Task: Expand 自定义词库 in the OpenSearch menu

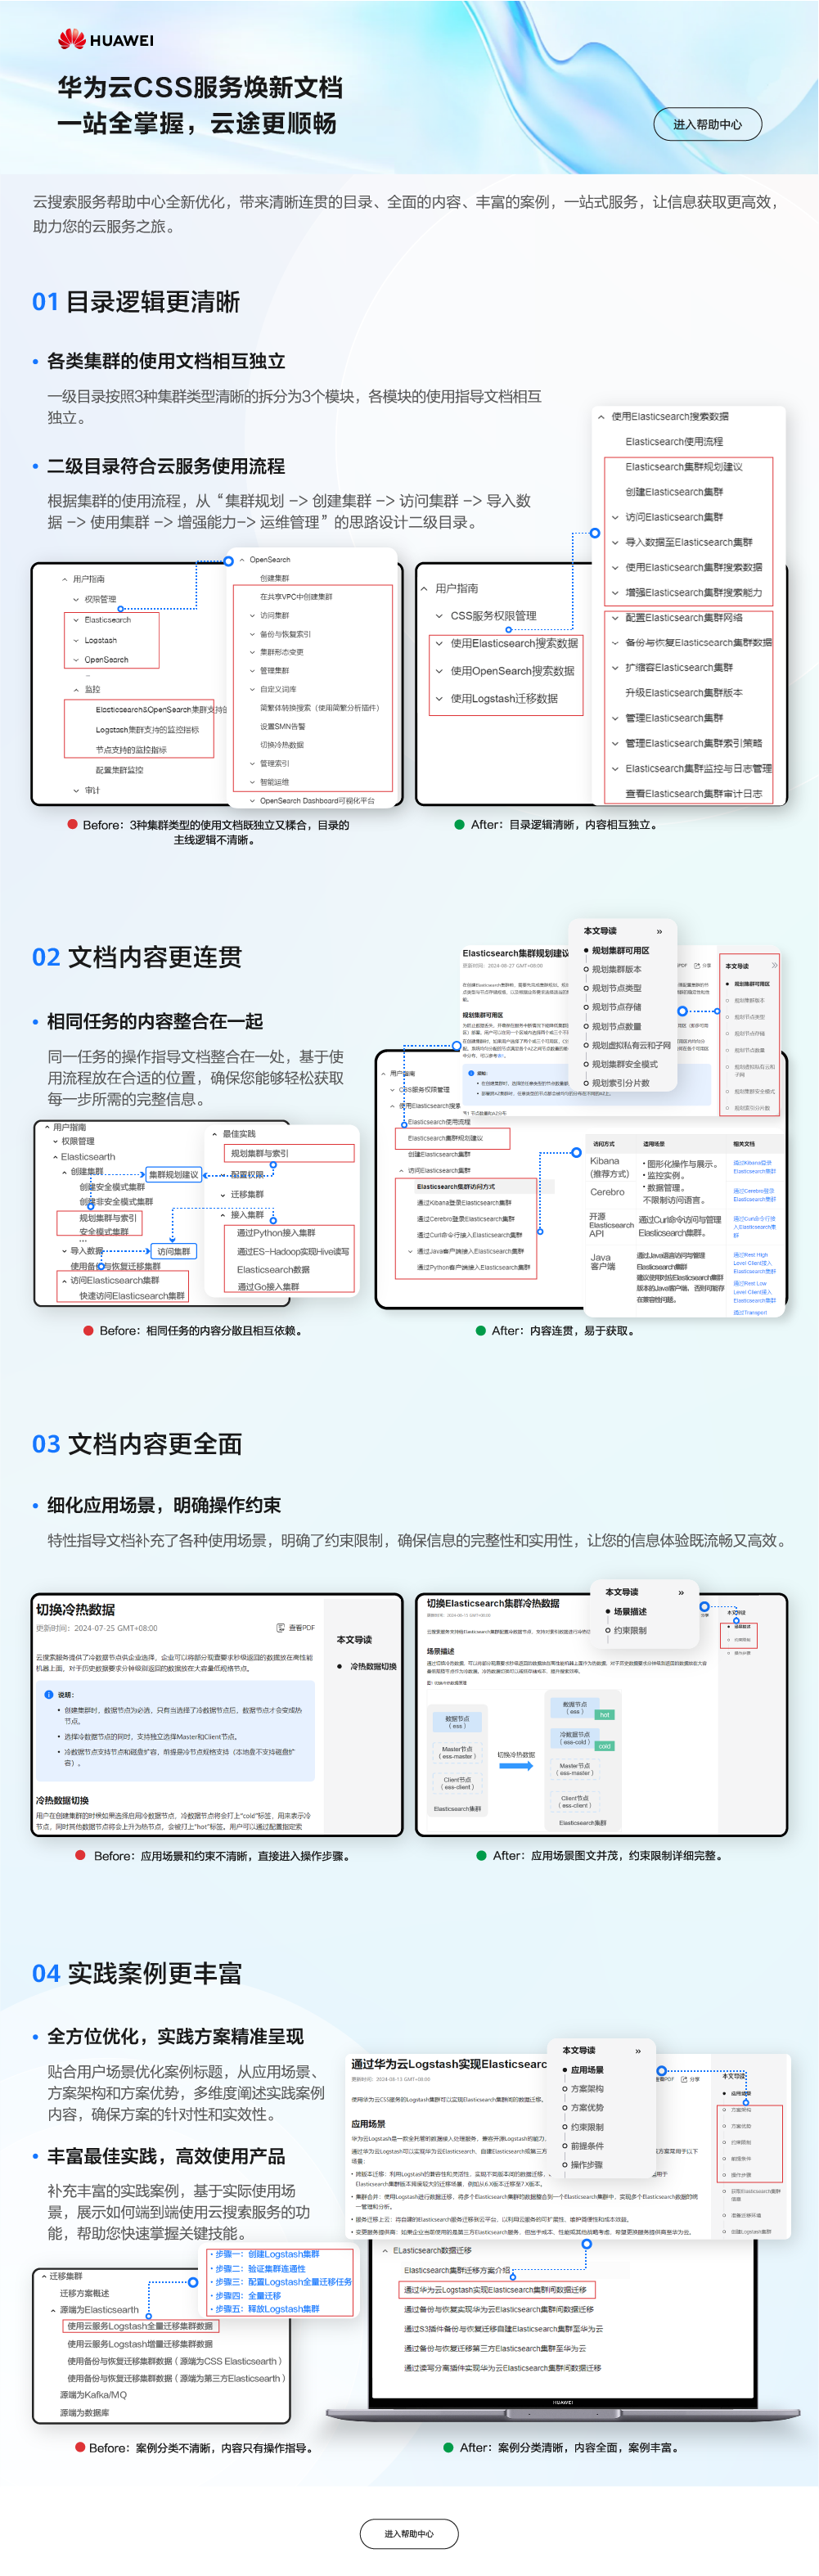Action: [x=252, y=689]
